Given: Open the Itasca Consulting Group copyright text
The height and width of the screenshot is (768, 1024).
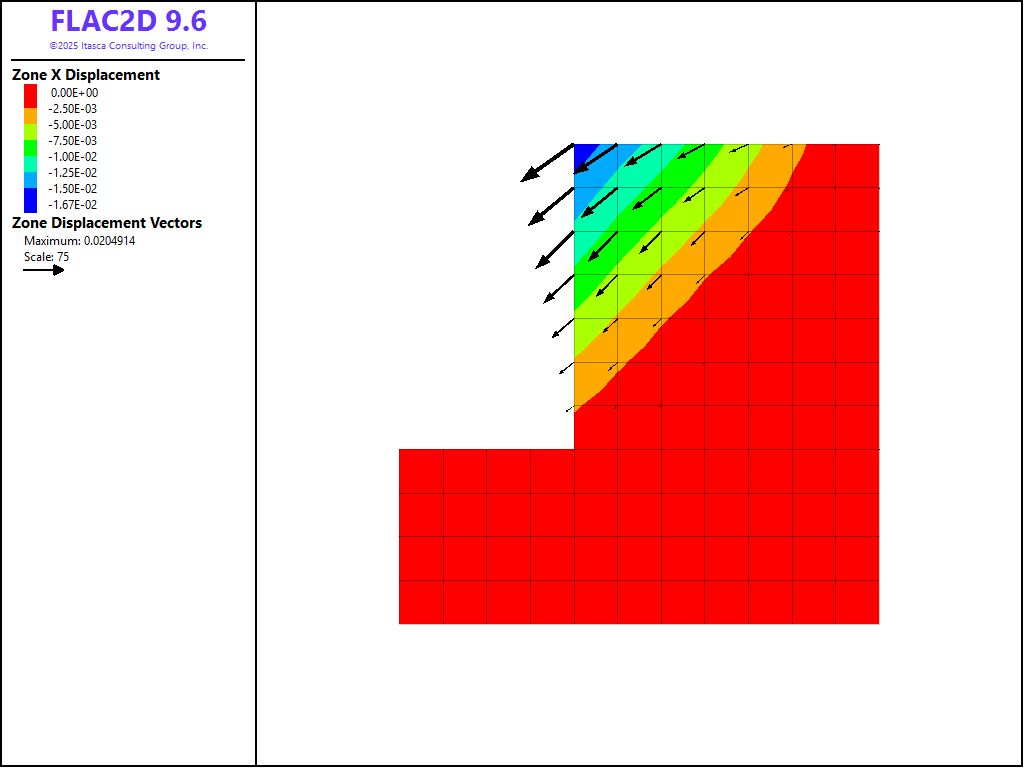Looking at the screenshot, I should 128,46.
